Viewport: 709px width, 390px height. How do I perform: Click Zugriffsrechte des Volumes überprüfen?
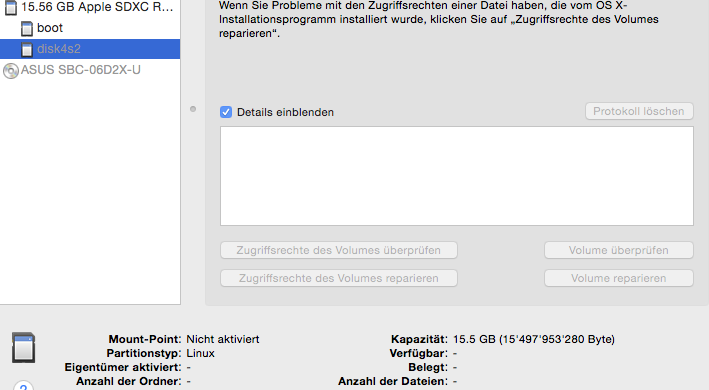[339, 250]
